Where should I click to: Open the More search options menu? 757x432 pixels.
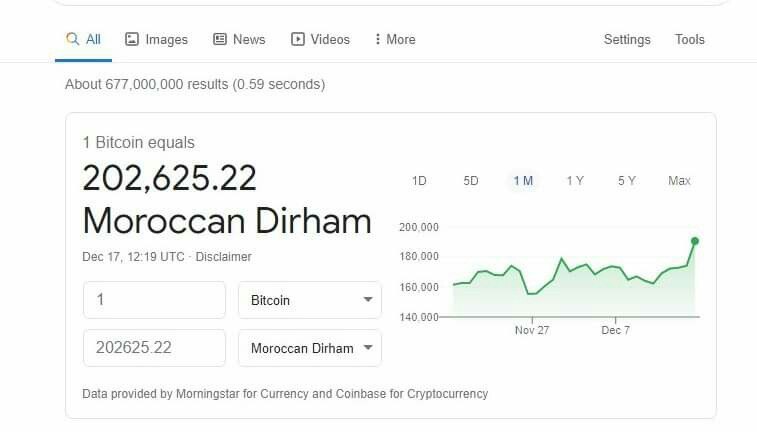pyautogui.click(x=395, y=39)
